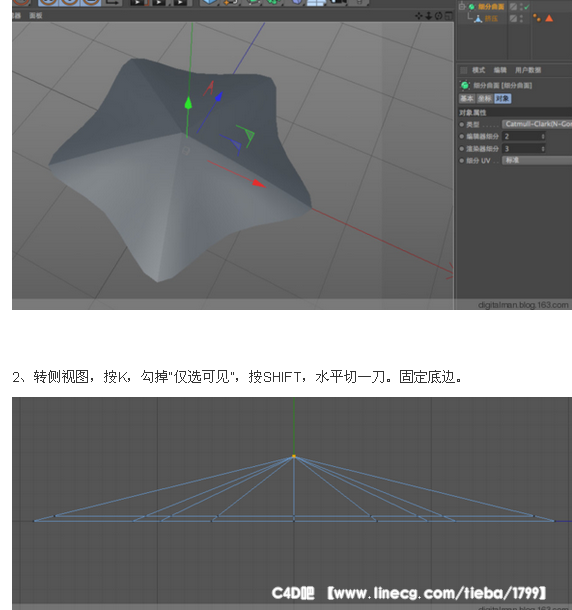572x610 pixels.
Task: Click the viewport move camera icon
Action: tap(418, 16)
